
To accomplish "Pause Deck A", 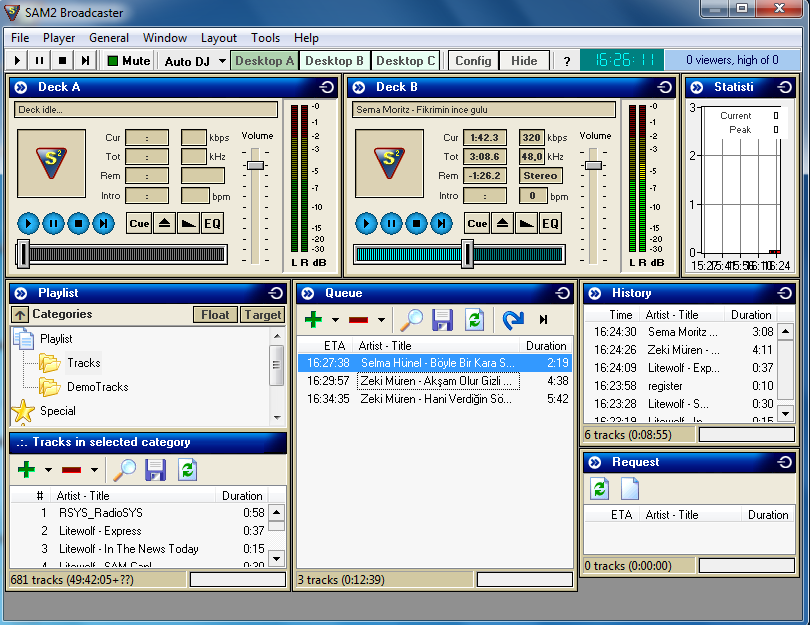I will 53,224.
